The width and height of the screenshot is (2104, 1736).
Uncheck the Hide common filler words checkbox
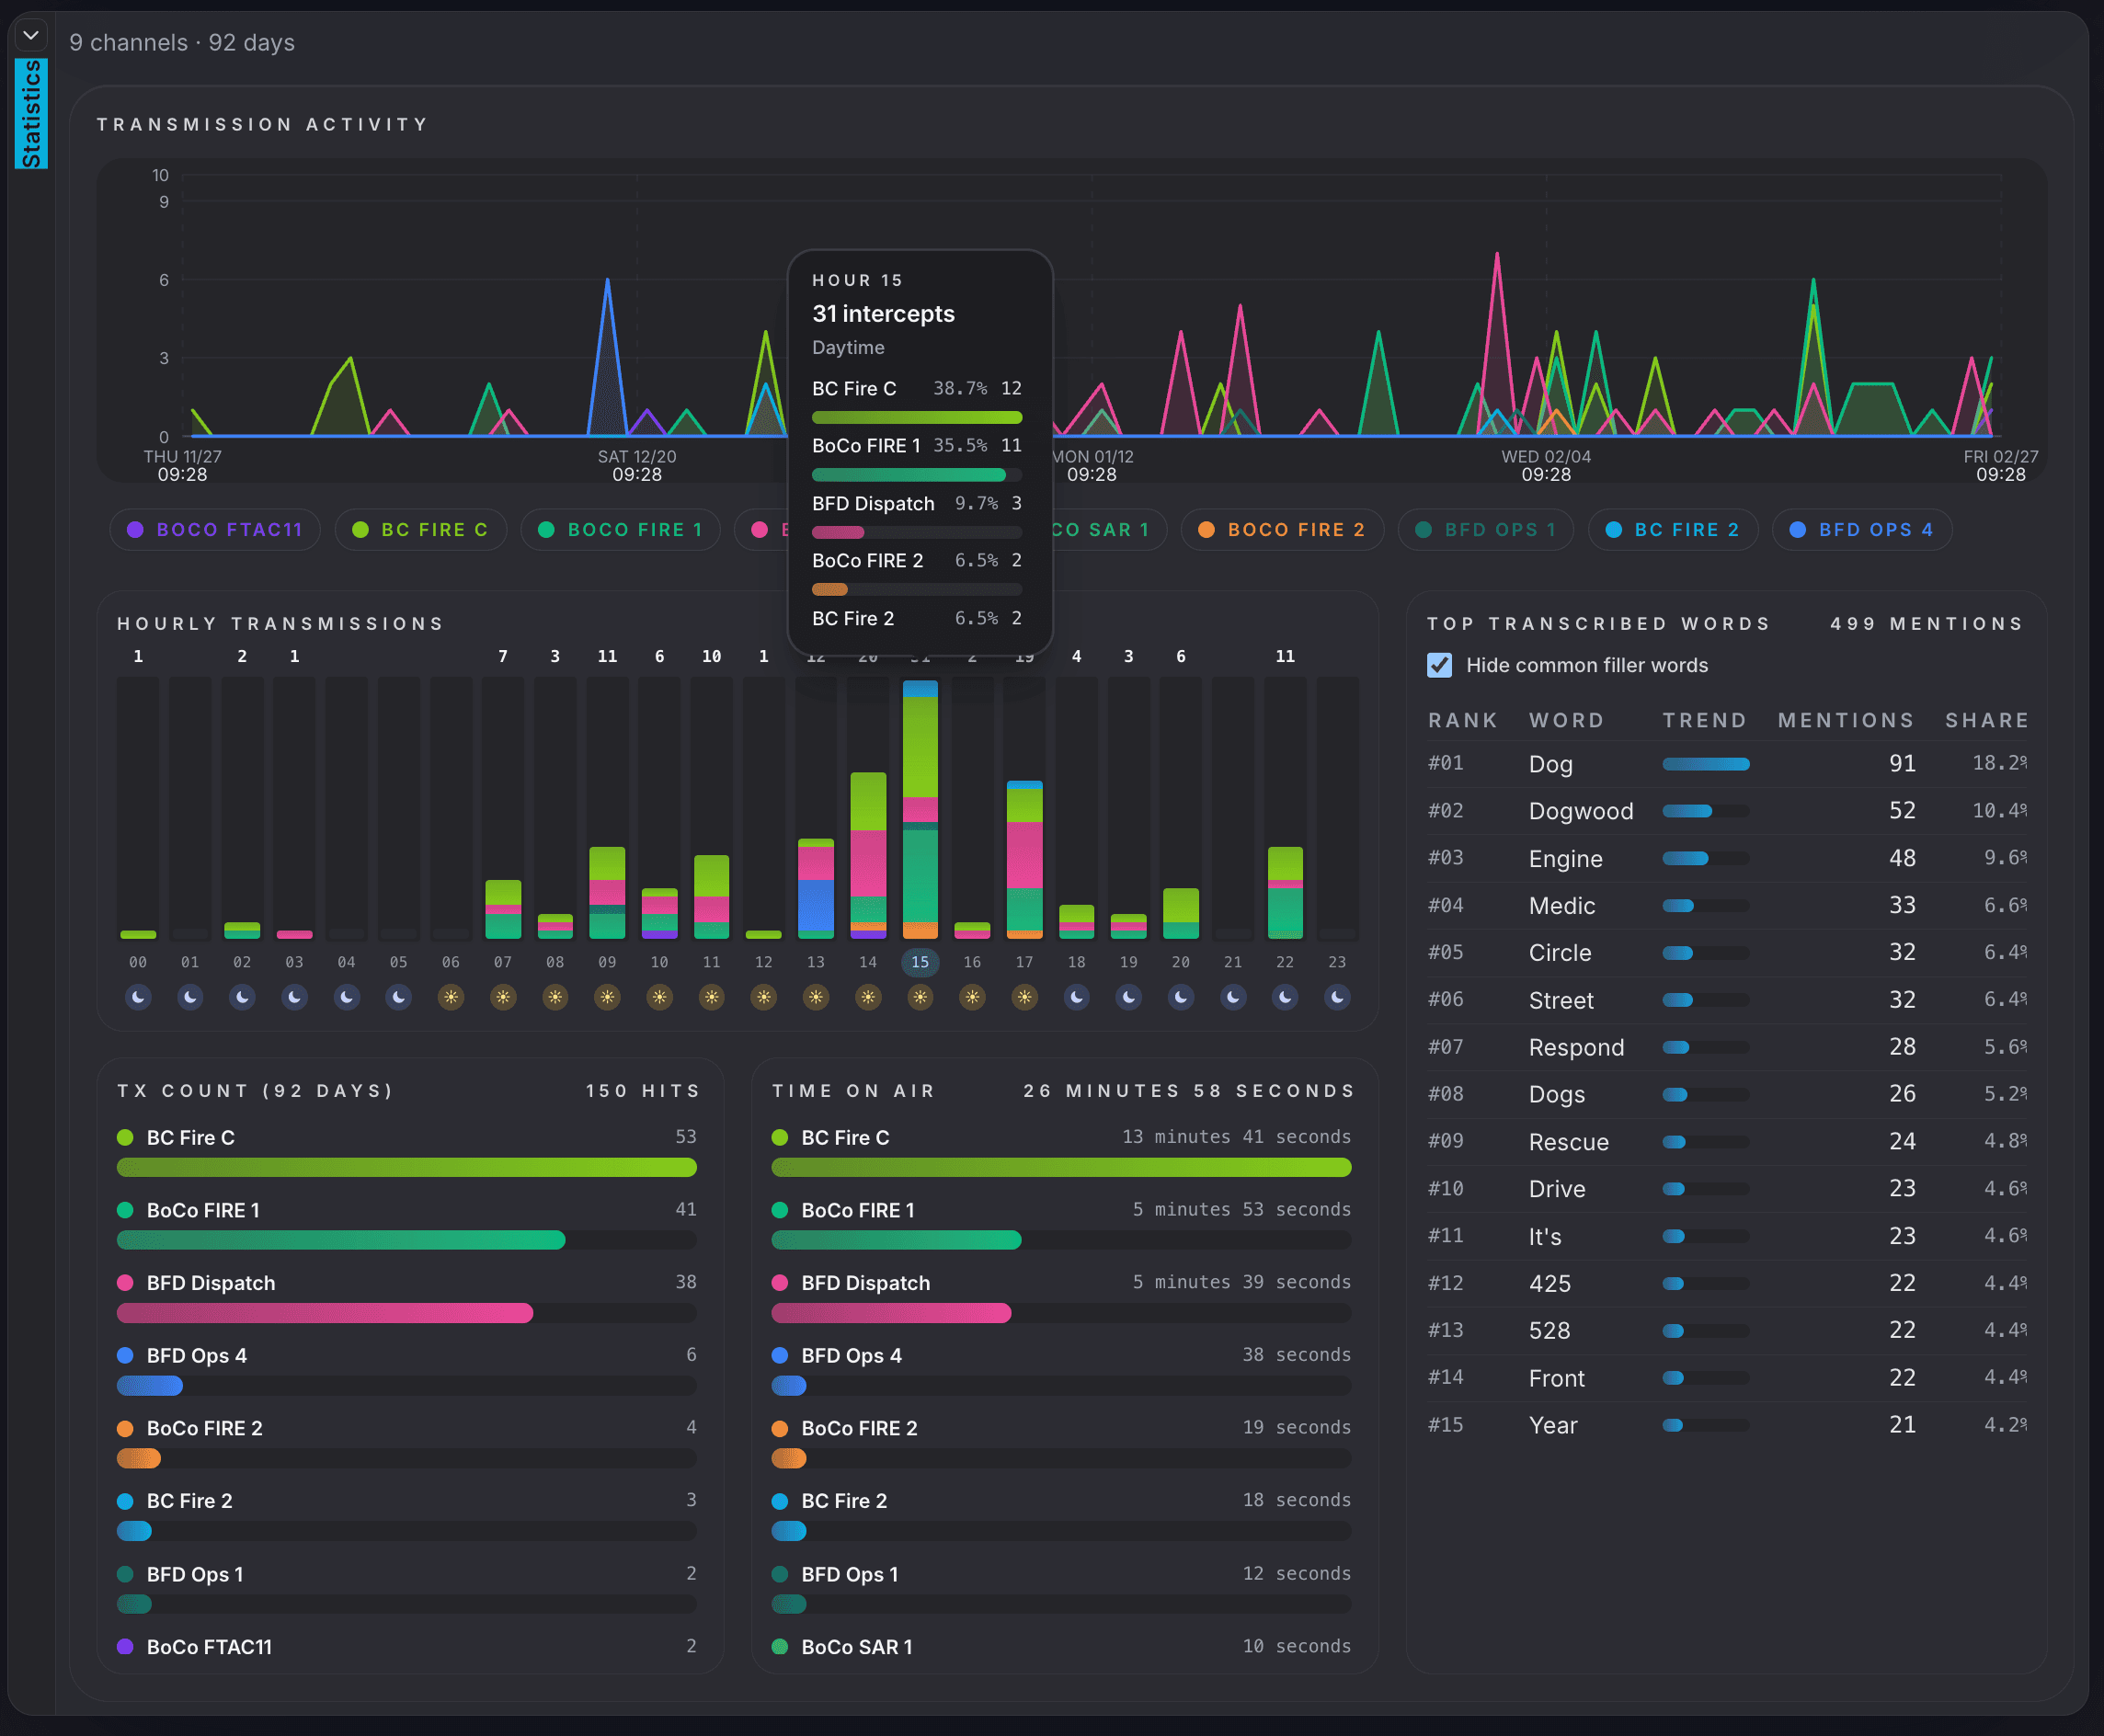pos(1439,665)
